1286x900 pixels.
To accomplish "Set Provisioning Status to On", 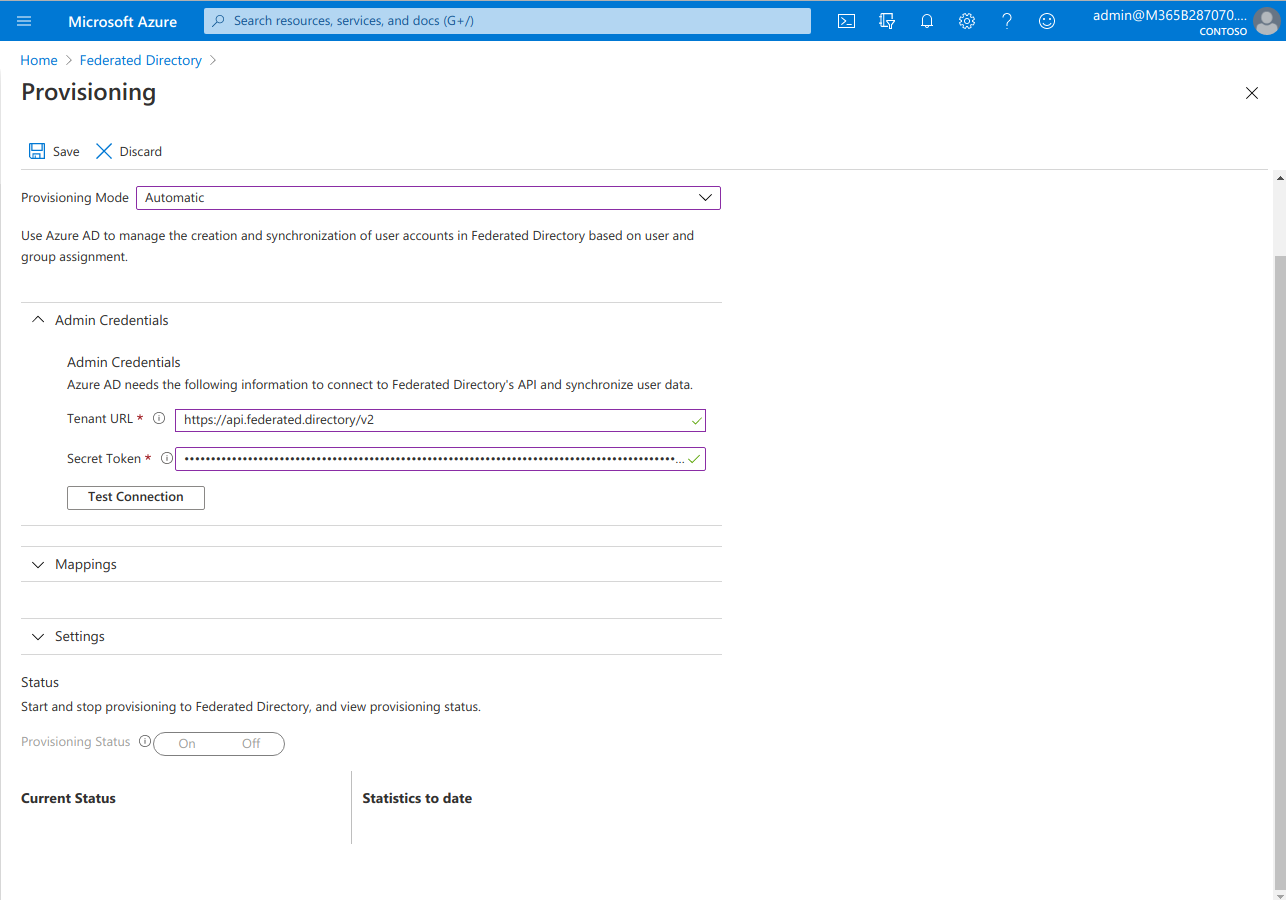I will 186,743.
